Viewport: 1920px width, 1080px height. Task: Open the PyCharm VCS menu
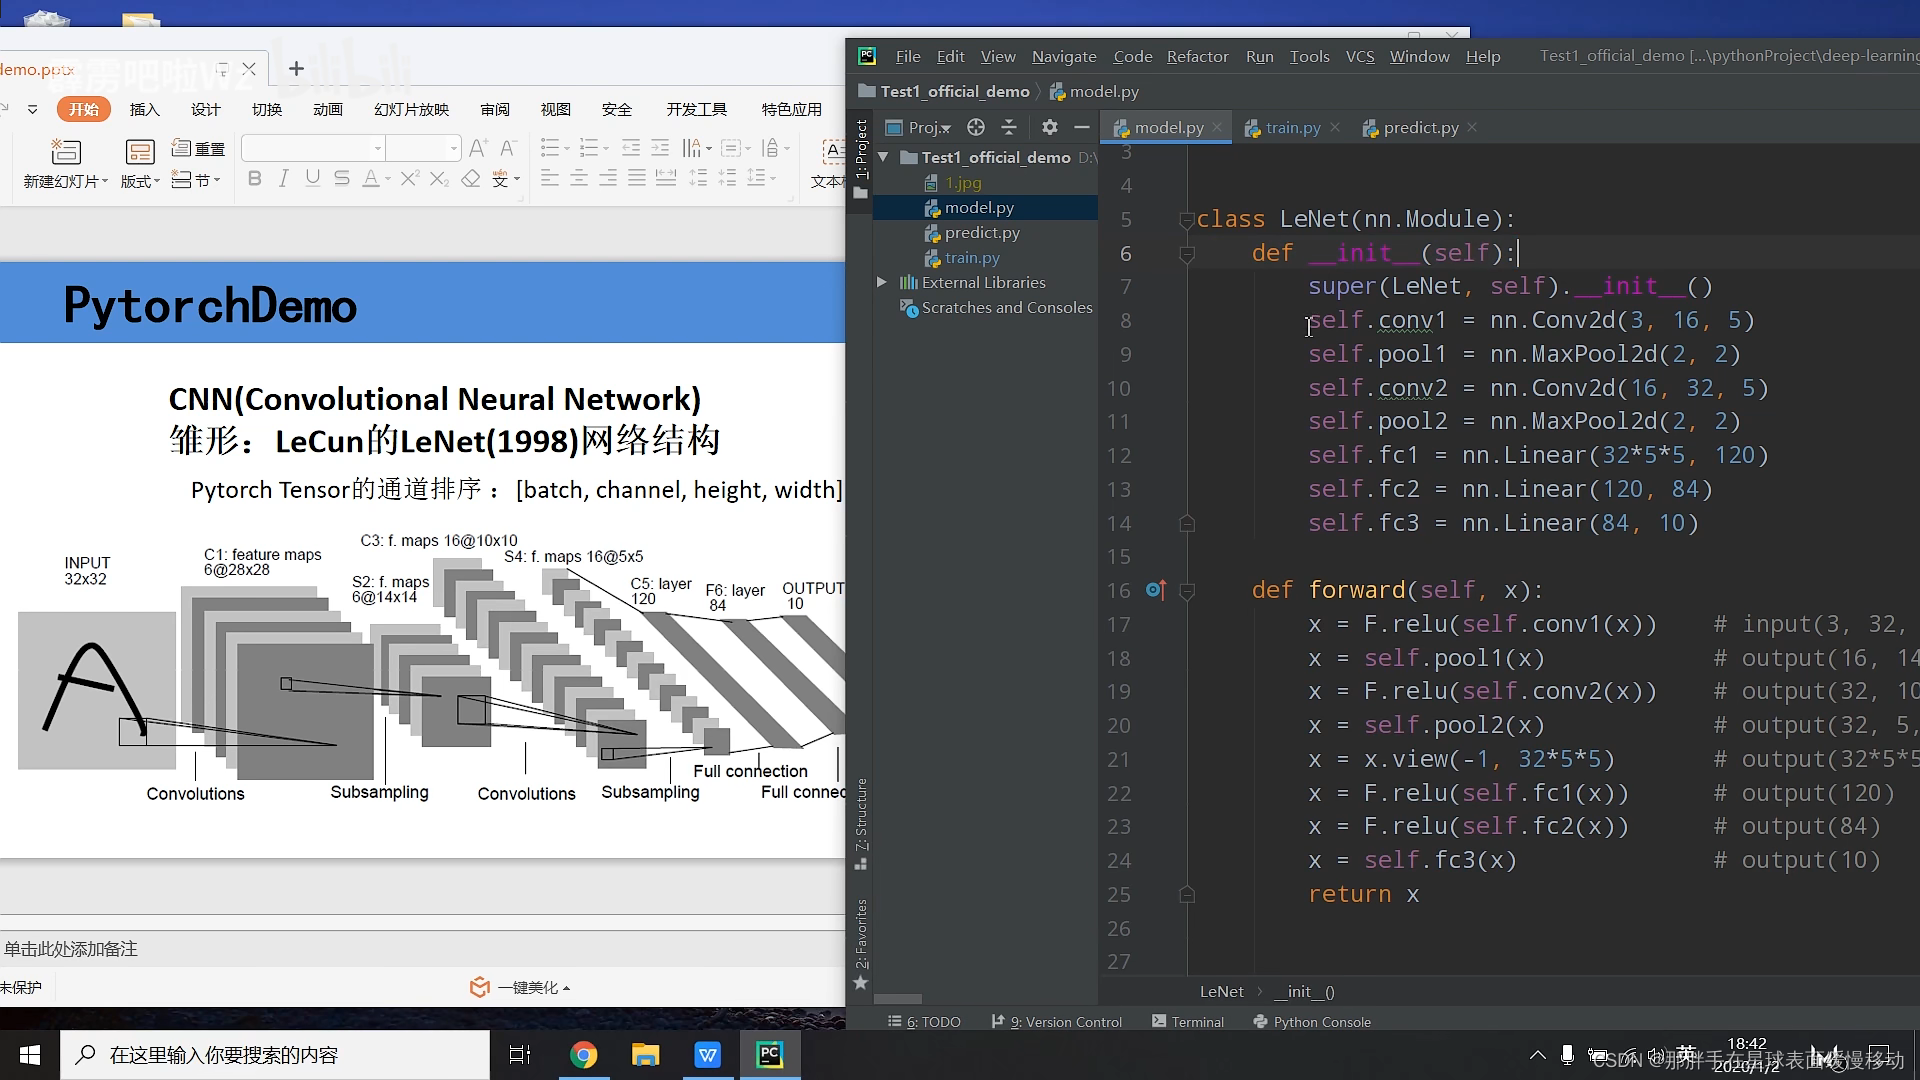(1360, 56)
